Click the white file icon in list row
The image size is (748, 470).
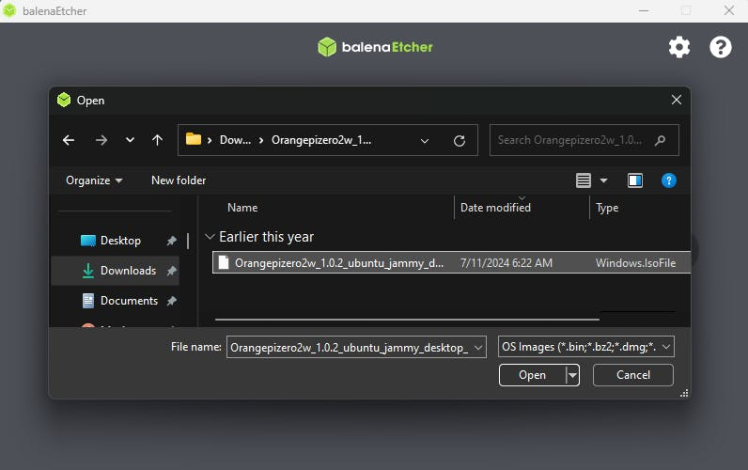pyautogui.click(x=223, y=262)
